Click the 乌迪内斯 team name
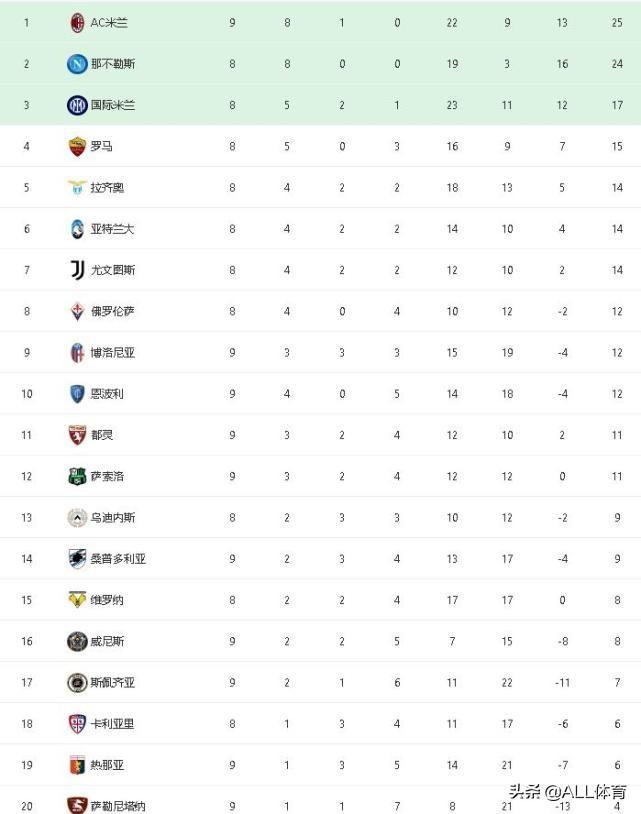Image resolution: width=641 pixels, height=814 pixels. pyautogui.click(x=113, y=518)
